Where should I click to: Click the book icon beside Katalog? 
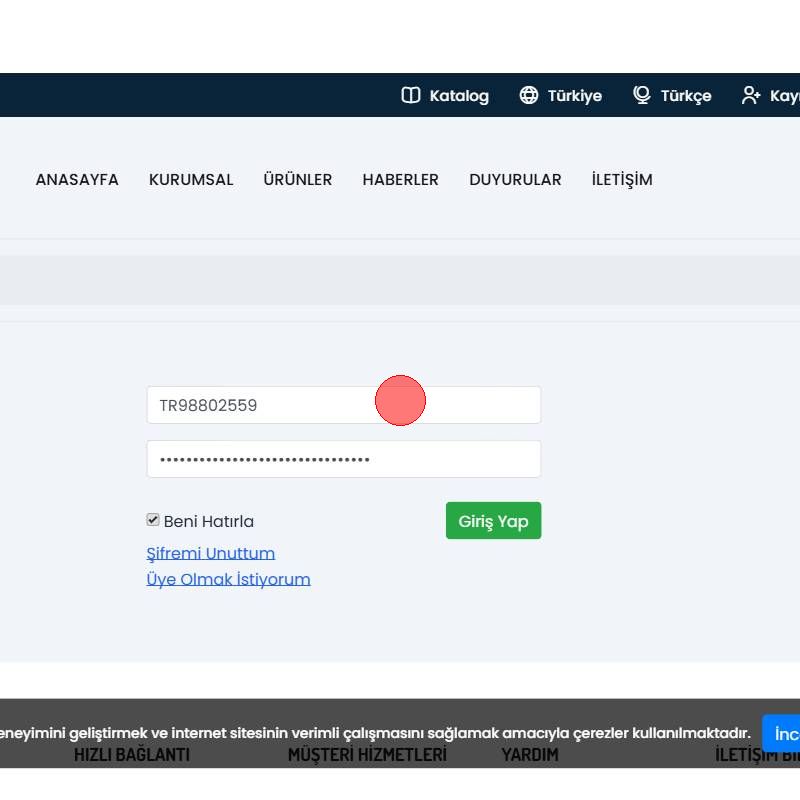pos(410,95)
